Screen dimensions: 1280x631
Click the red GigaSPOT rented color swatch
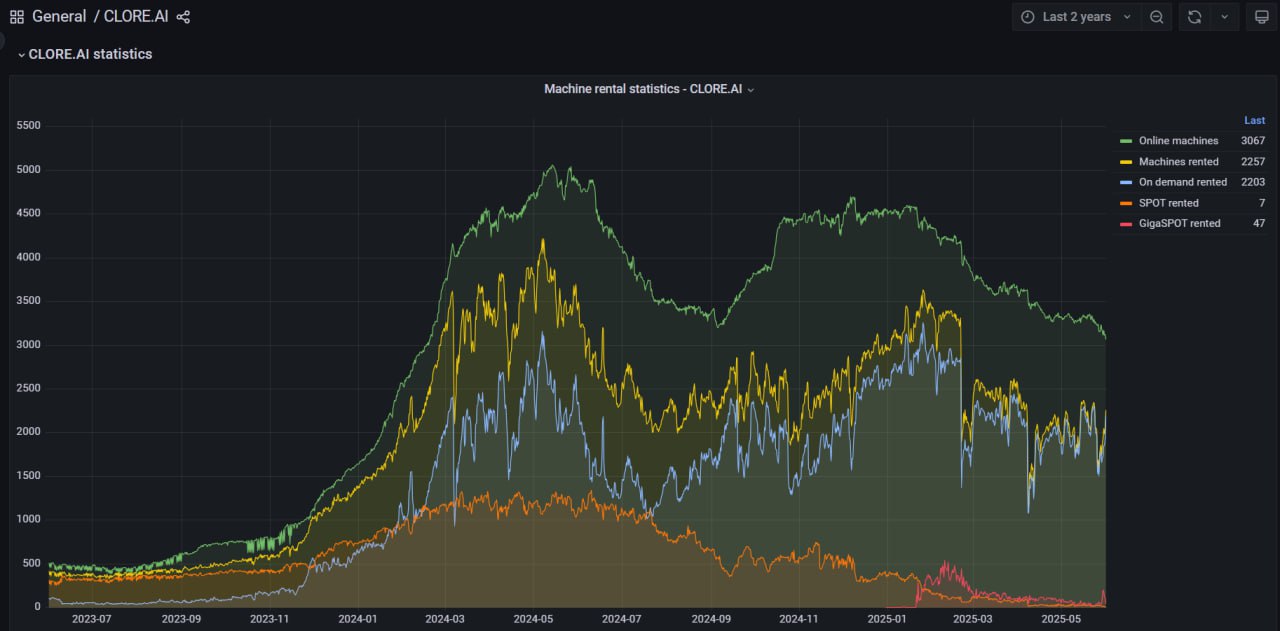pyautogui.click(x=1126, y=224)
